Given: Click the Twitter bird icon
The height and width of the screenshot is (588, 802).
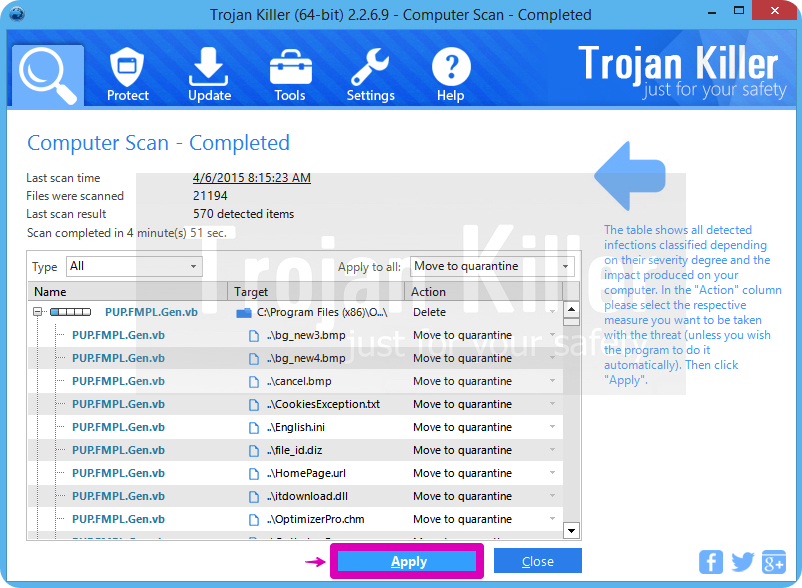Looking at the screenshot, I should (x=742, y=561).
